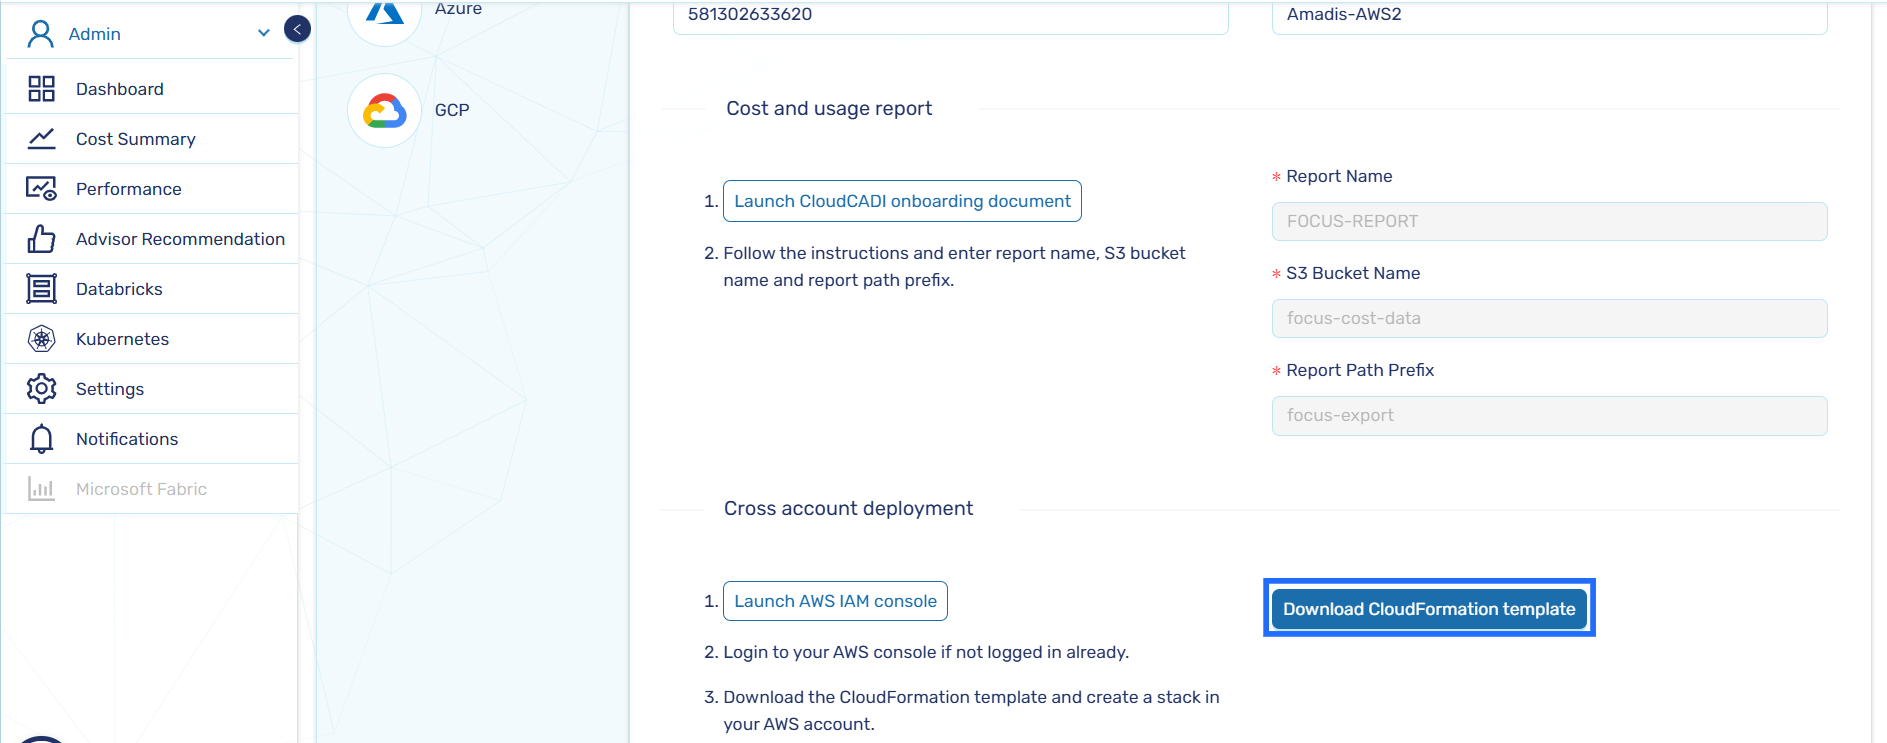Viewport: 1887px width, 743px height.
Task: Click the Advisor Recommendation thumbs-up icon
Action: click(x=41, y=239)
